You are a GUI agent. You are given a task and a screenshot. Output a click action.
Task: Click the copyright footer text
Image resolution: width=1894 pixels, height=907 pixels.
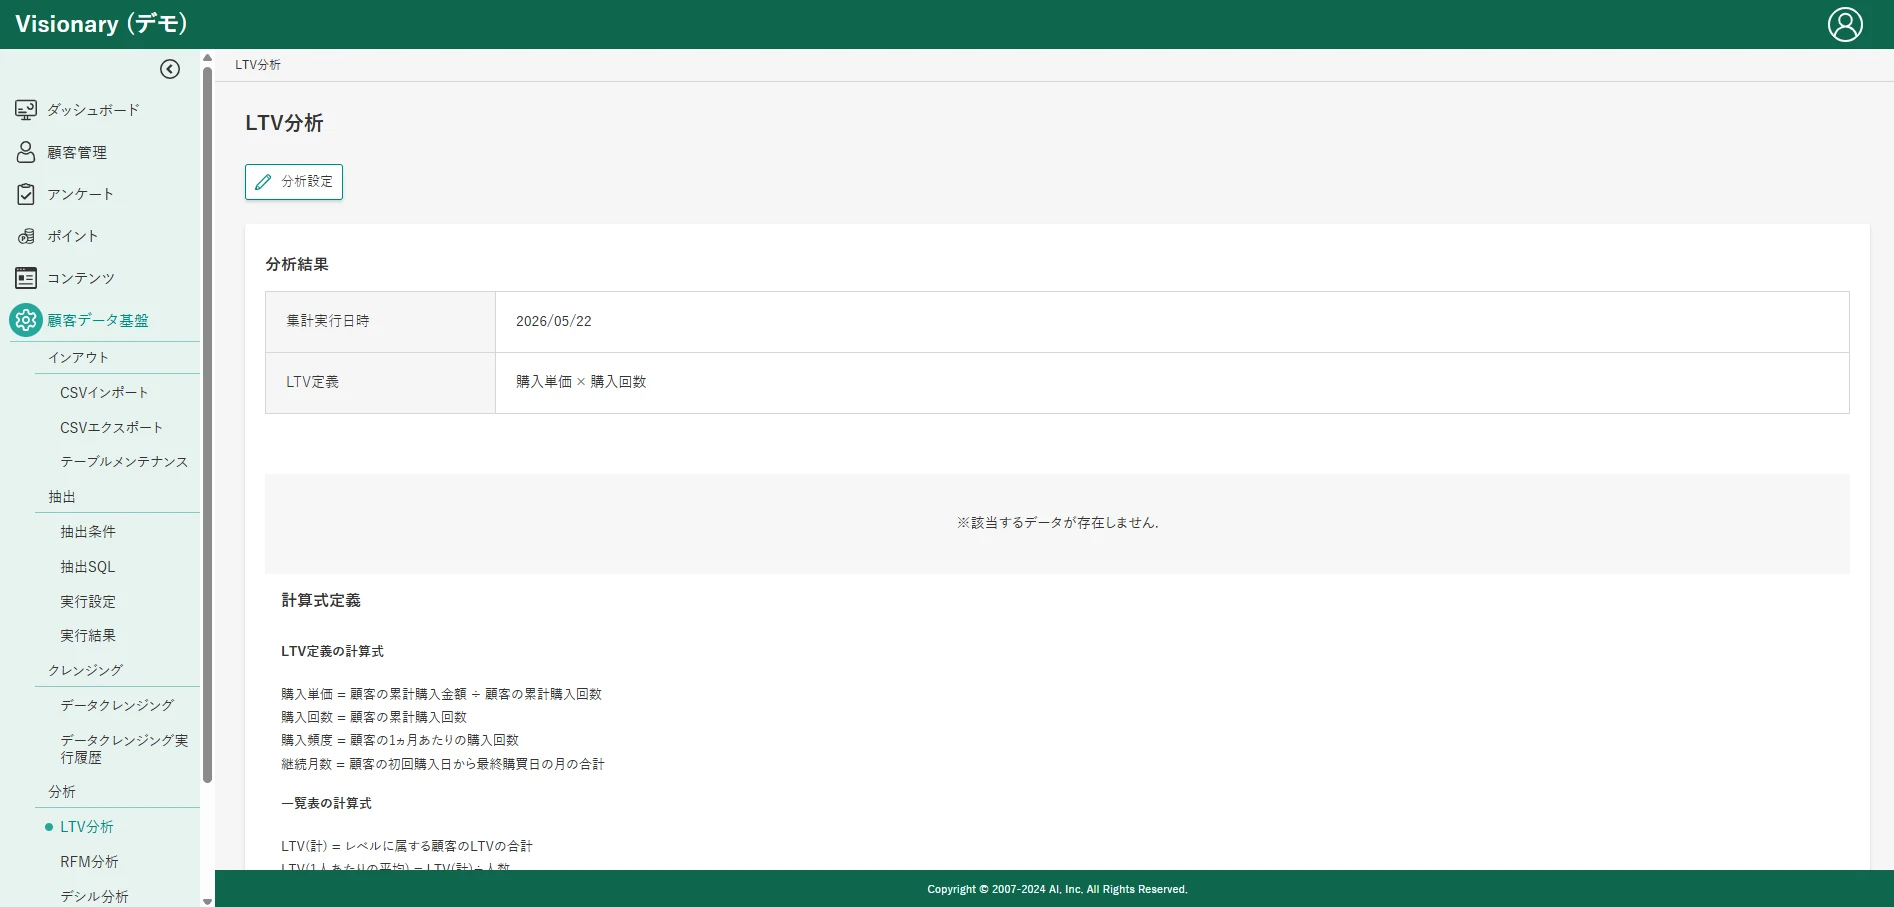tap(1057, 889)
